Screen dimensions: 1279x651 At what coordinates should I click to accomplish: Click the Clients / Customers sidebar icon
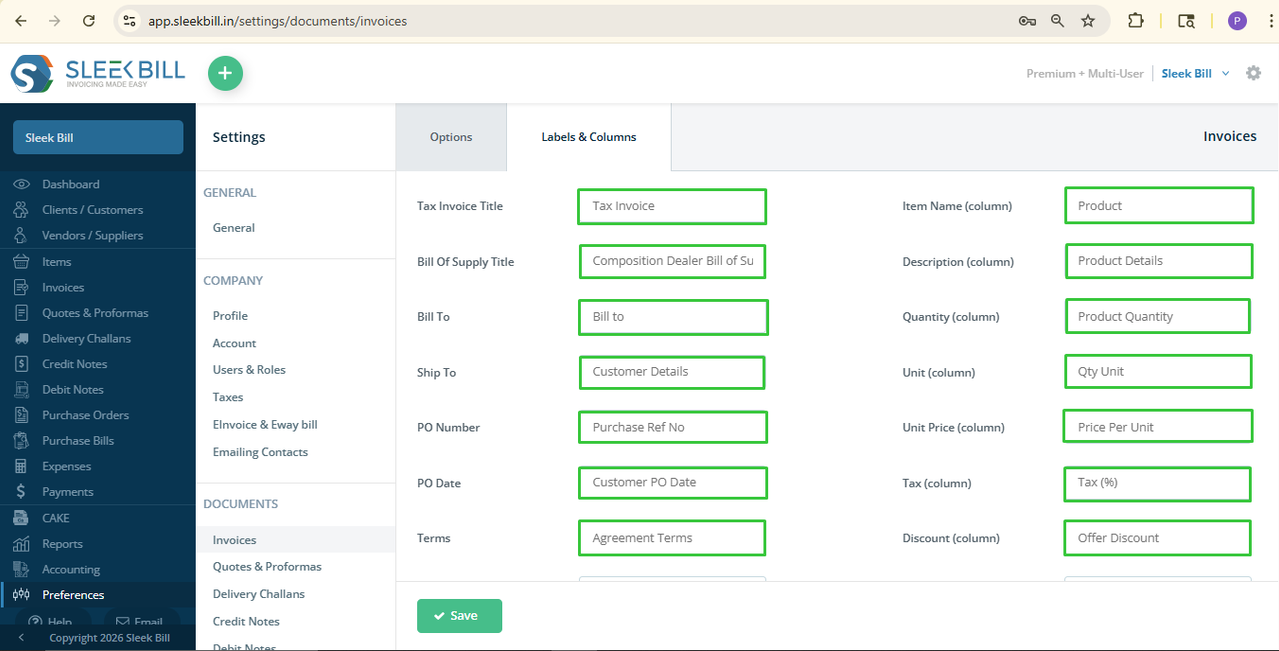pyautogui.click(x=21, y=210)
